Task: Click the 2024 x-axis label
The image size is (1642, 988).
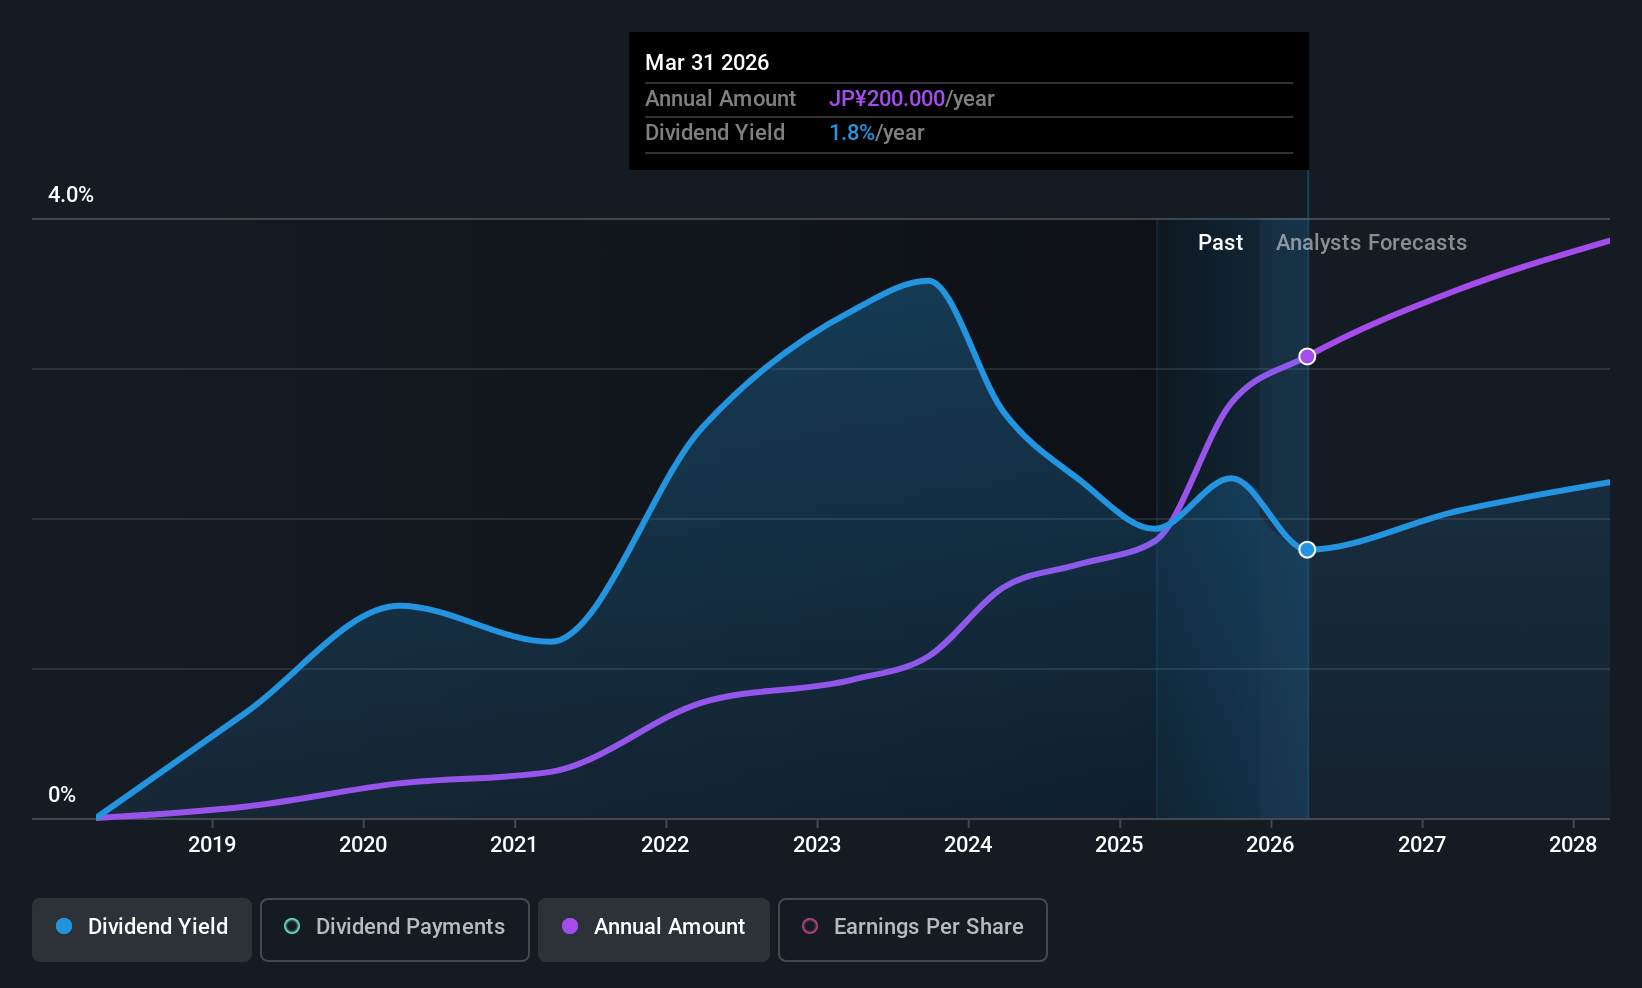Action: click(968, 845)
